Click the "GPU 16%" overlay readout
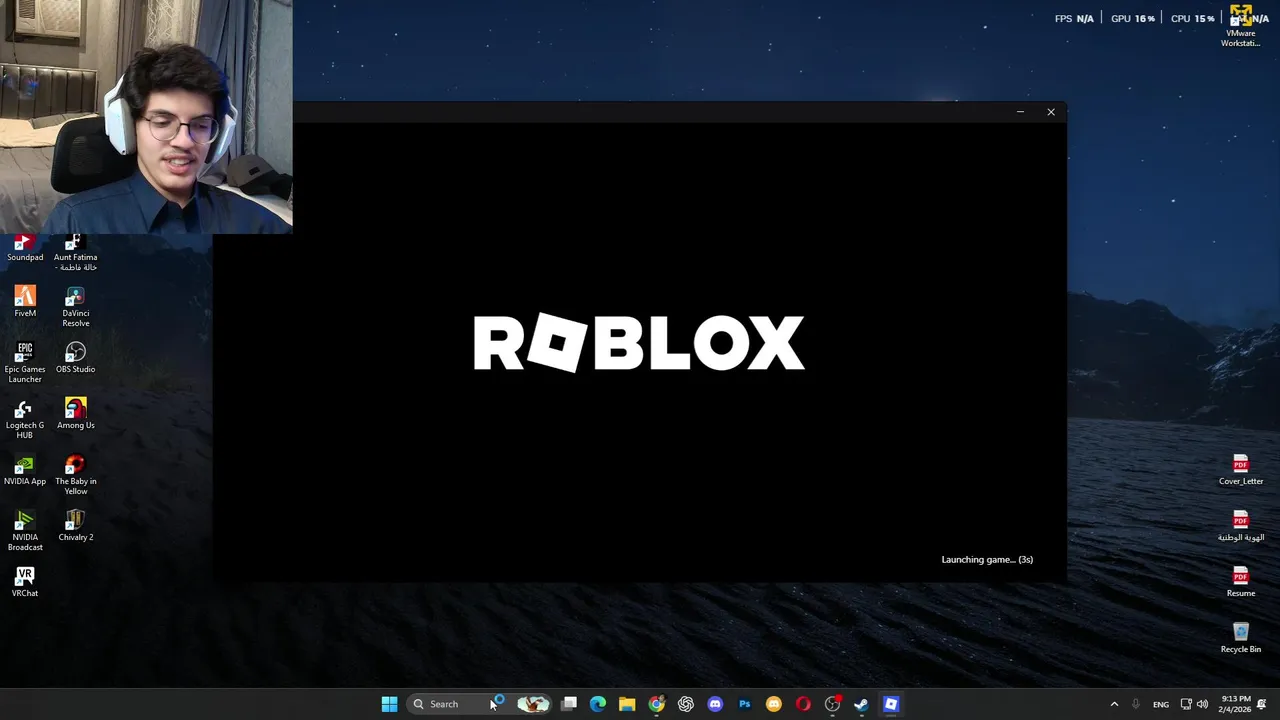The width and height of the screenshot is (1280, 720). pos(1133,19)
